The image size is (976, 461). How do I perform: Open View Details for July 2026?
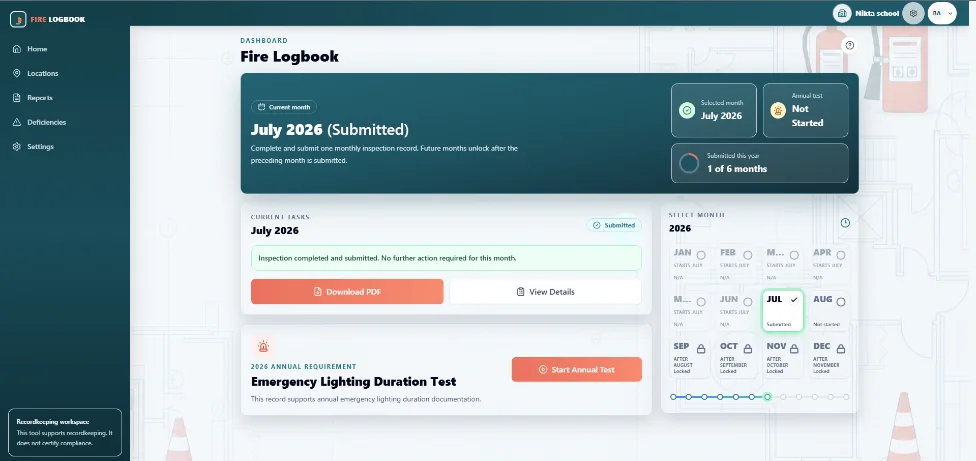[x=545, y=291]
